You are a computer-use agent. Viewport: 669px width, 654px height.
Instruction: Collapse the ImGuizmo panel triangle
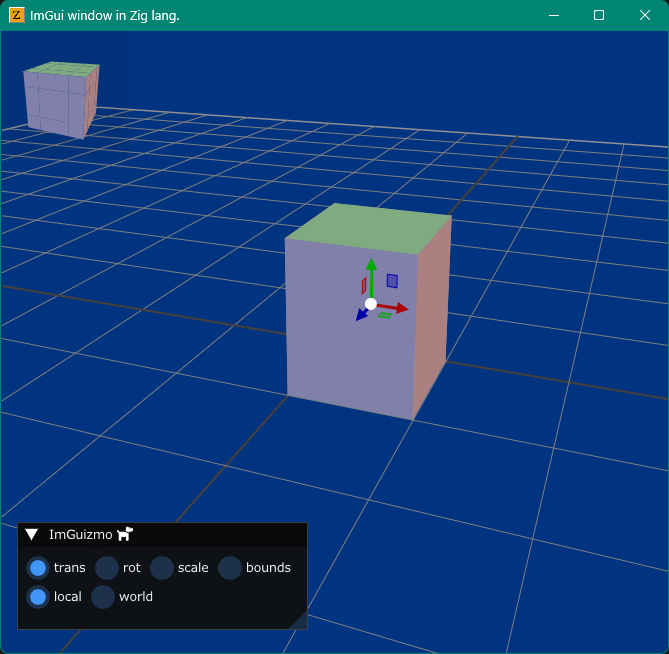[x=32, y=535]
